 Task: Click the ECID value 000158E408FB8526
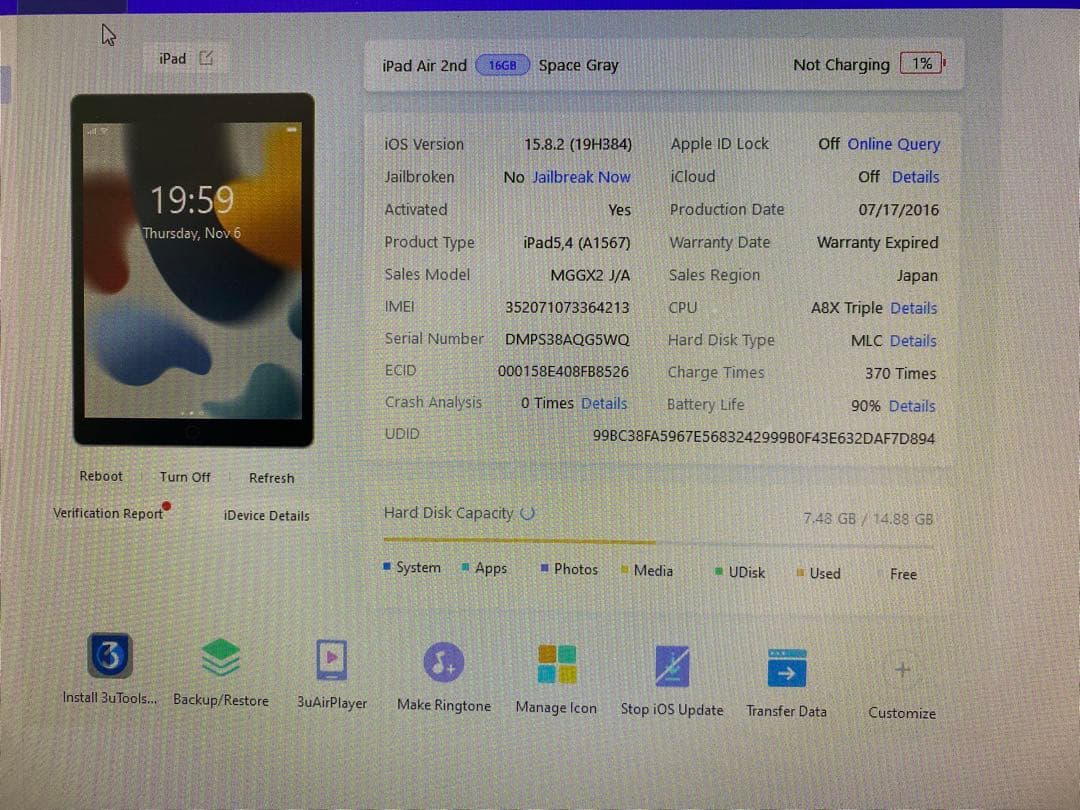563,372
